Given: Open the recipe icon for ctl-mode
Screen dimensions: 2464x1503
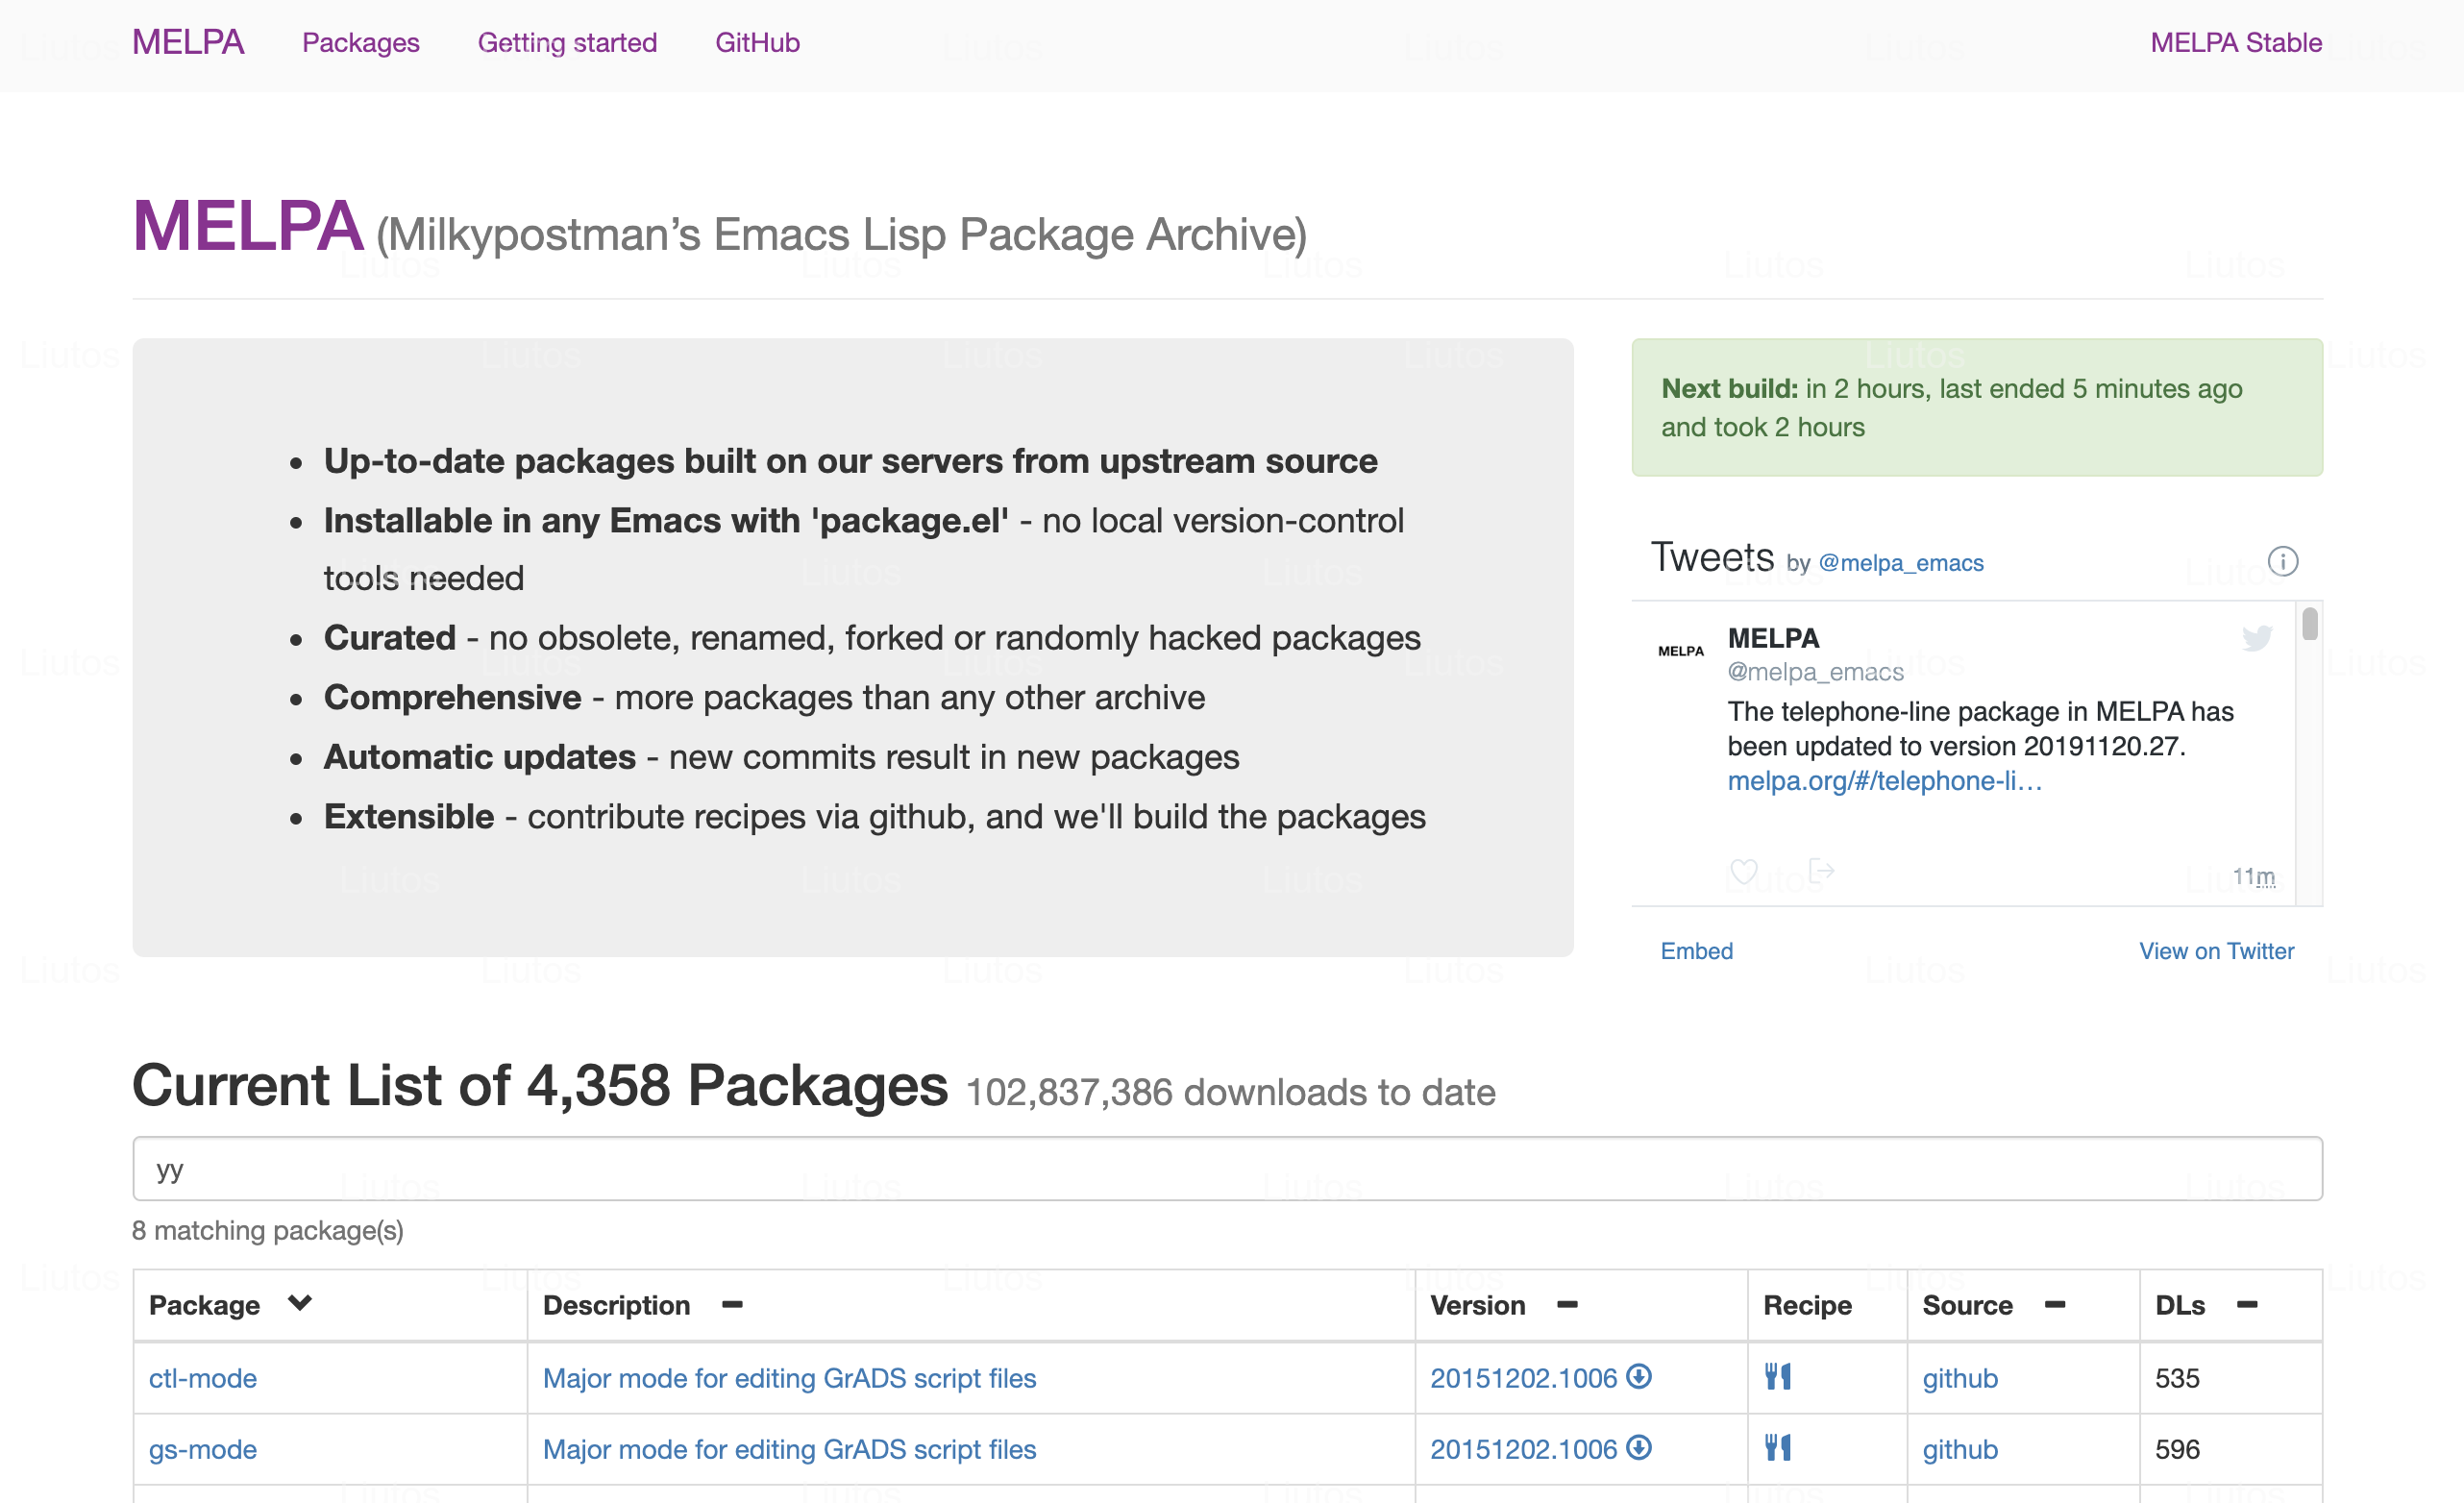Looking at the screenshot, I should pos(1777,1377).
